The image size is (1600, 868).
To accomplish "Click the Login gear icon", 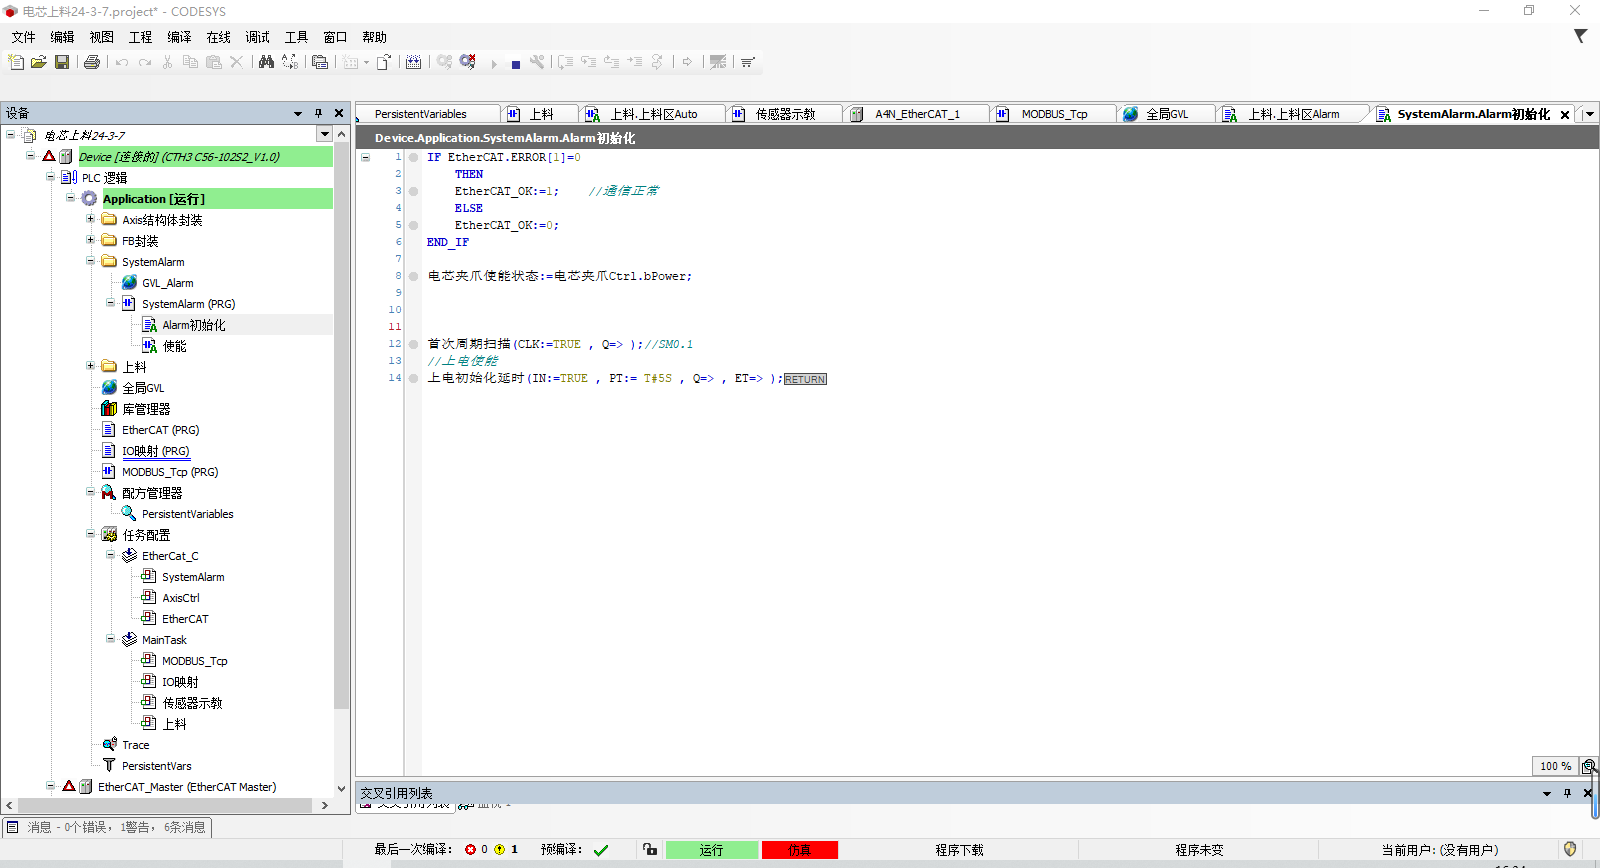I will click(x=444, y=62).
